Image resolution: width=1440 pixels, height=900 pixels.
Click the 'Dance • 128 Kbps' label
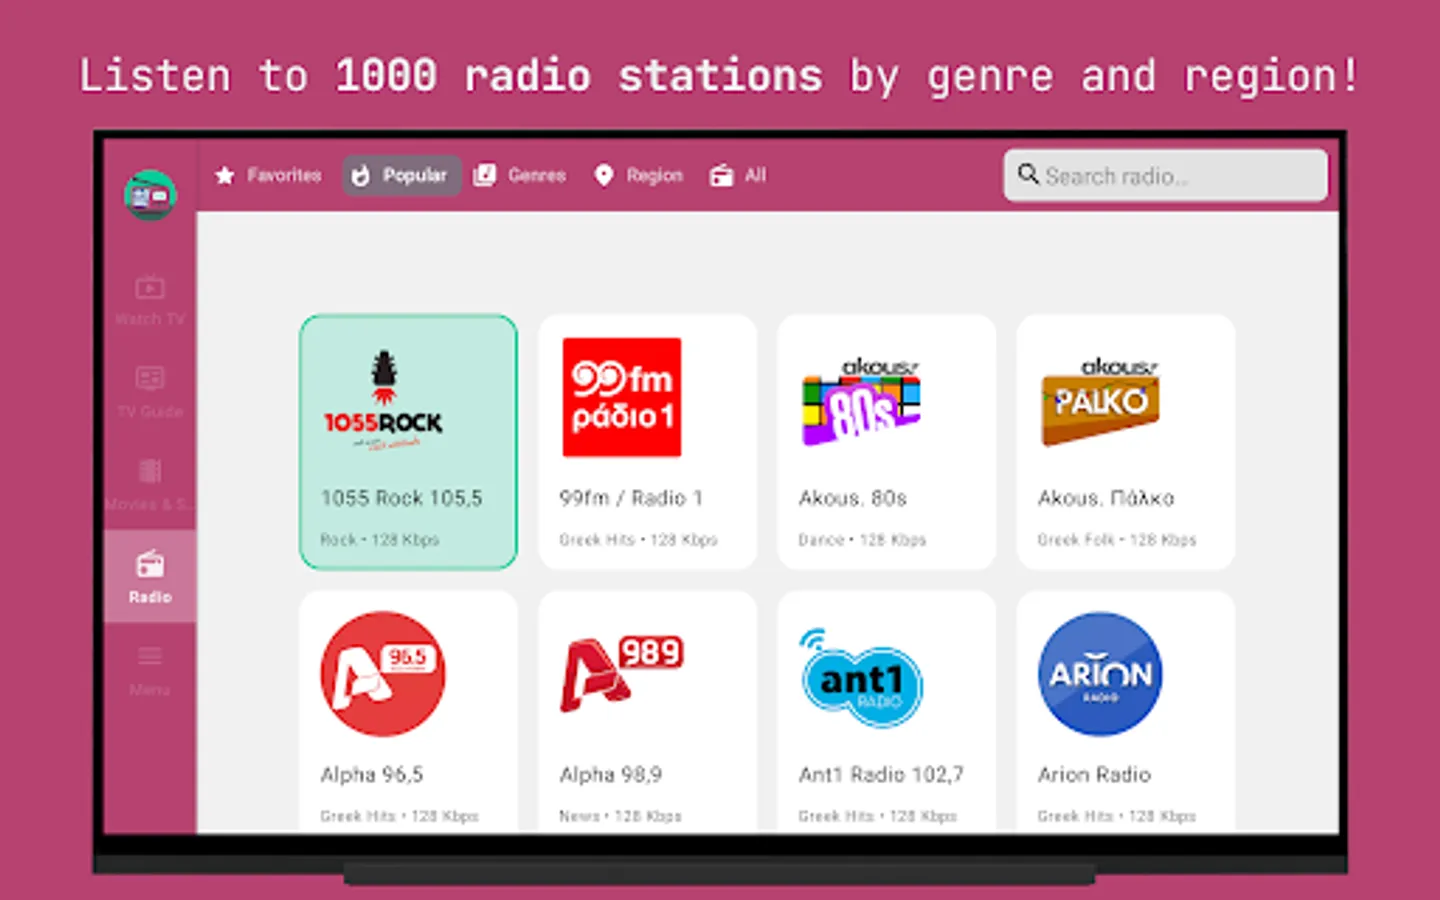(862, 540)
